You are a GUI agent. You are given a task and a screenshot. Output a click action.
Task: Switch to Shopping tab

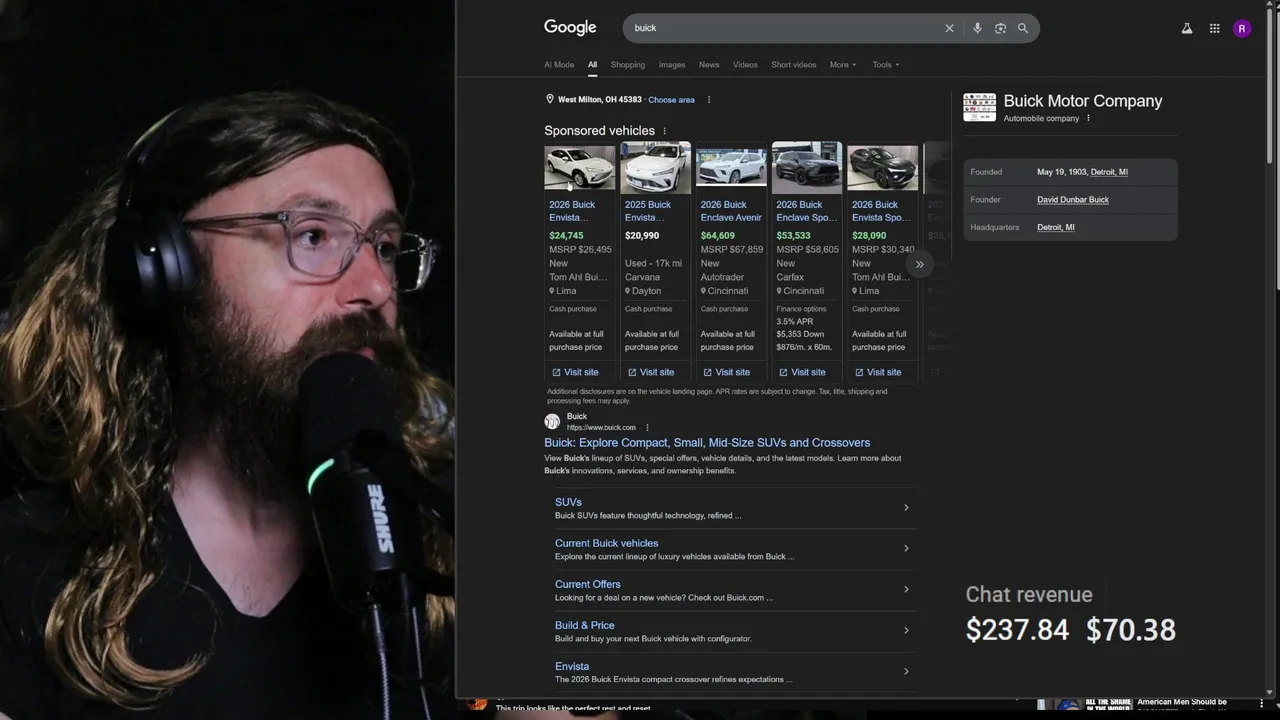click(x=628, y=65)
